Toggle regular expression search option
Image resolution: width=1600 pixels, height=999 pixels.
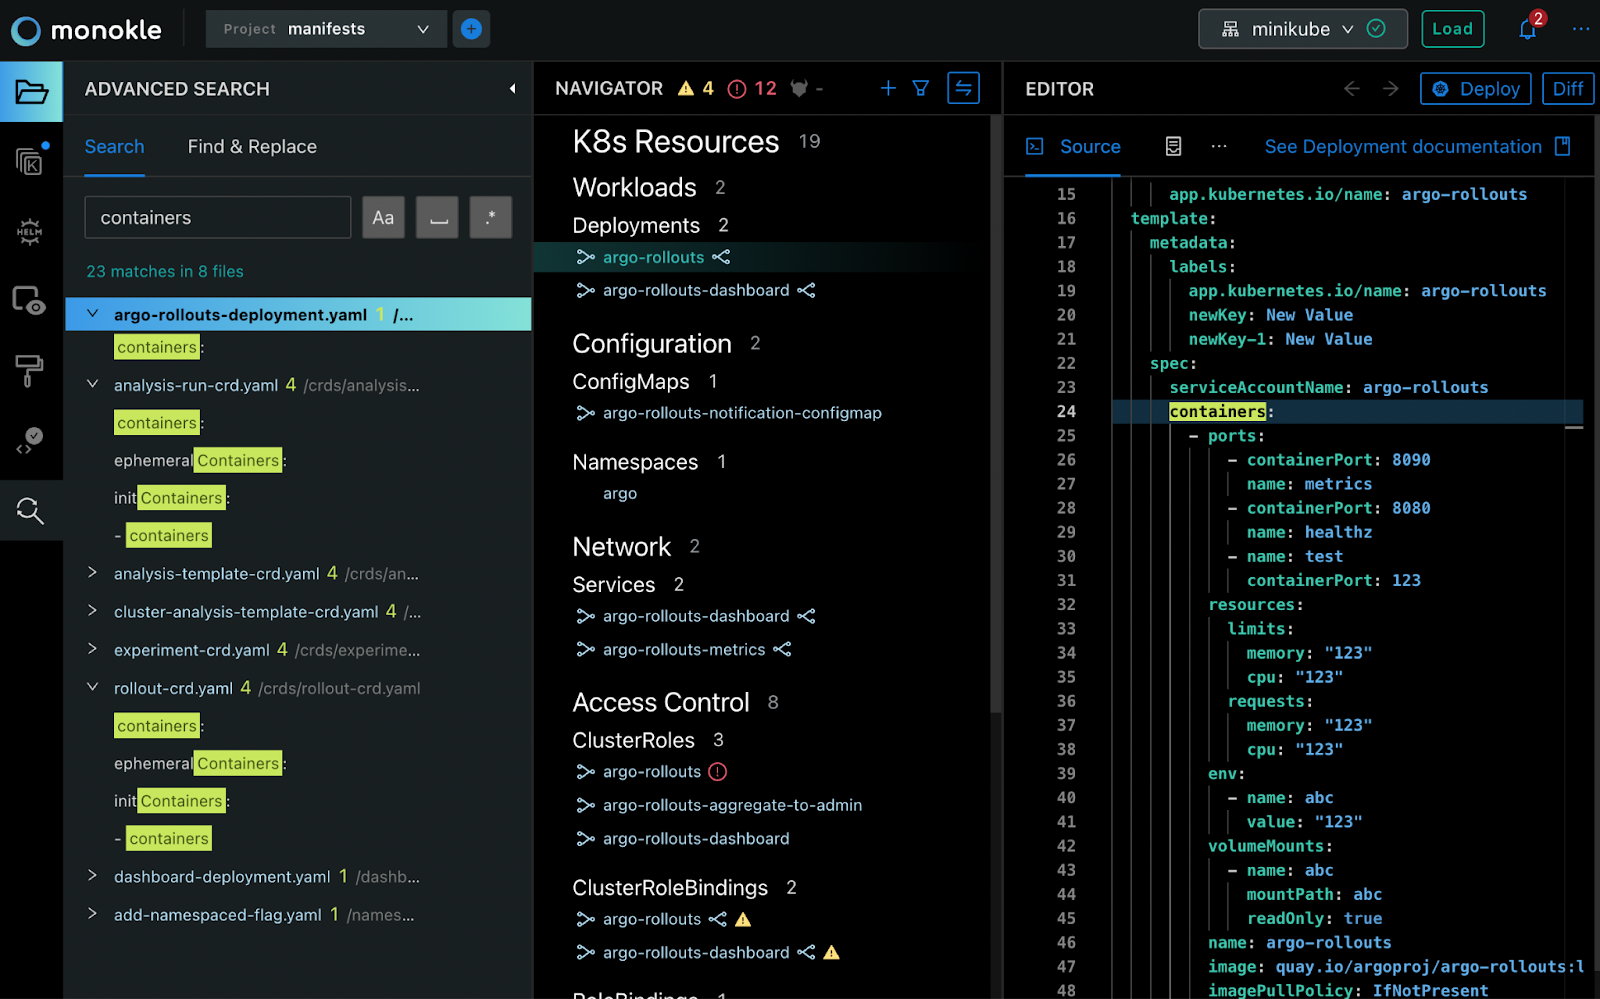(x=490, y=217)
